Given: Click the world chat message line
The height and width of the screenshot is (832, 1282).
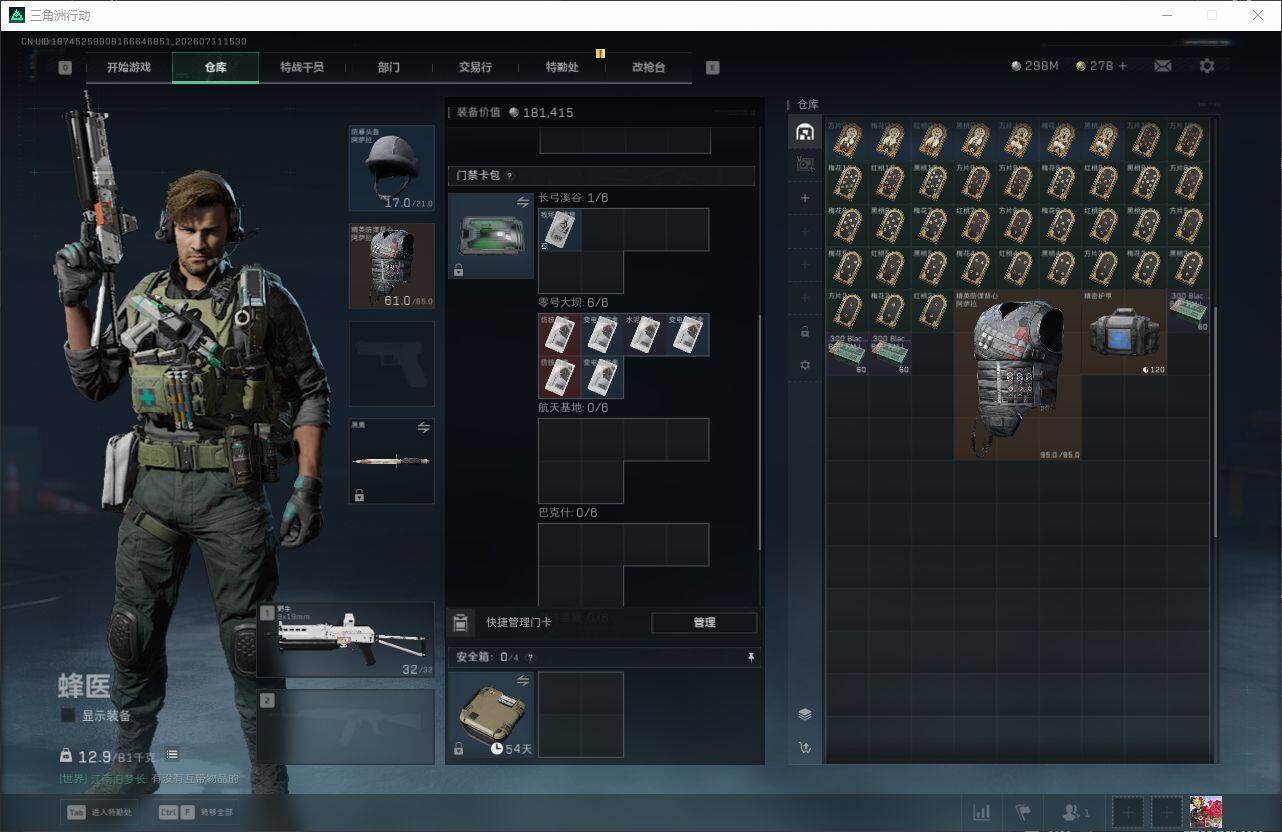Looking at the screenshot, I should coord(149,779).
